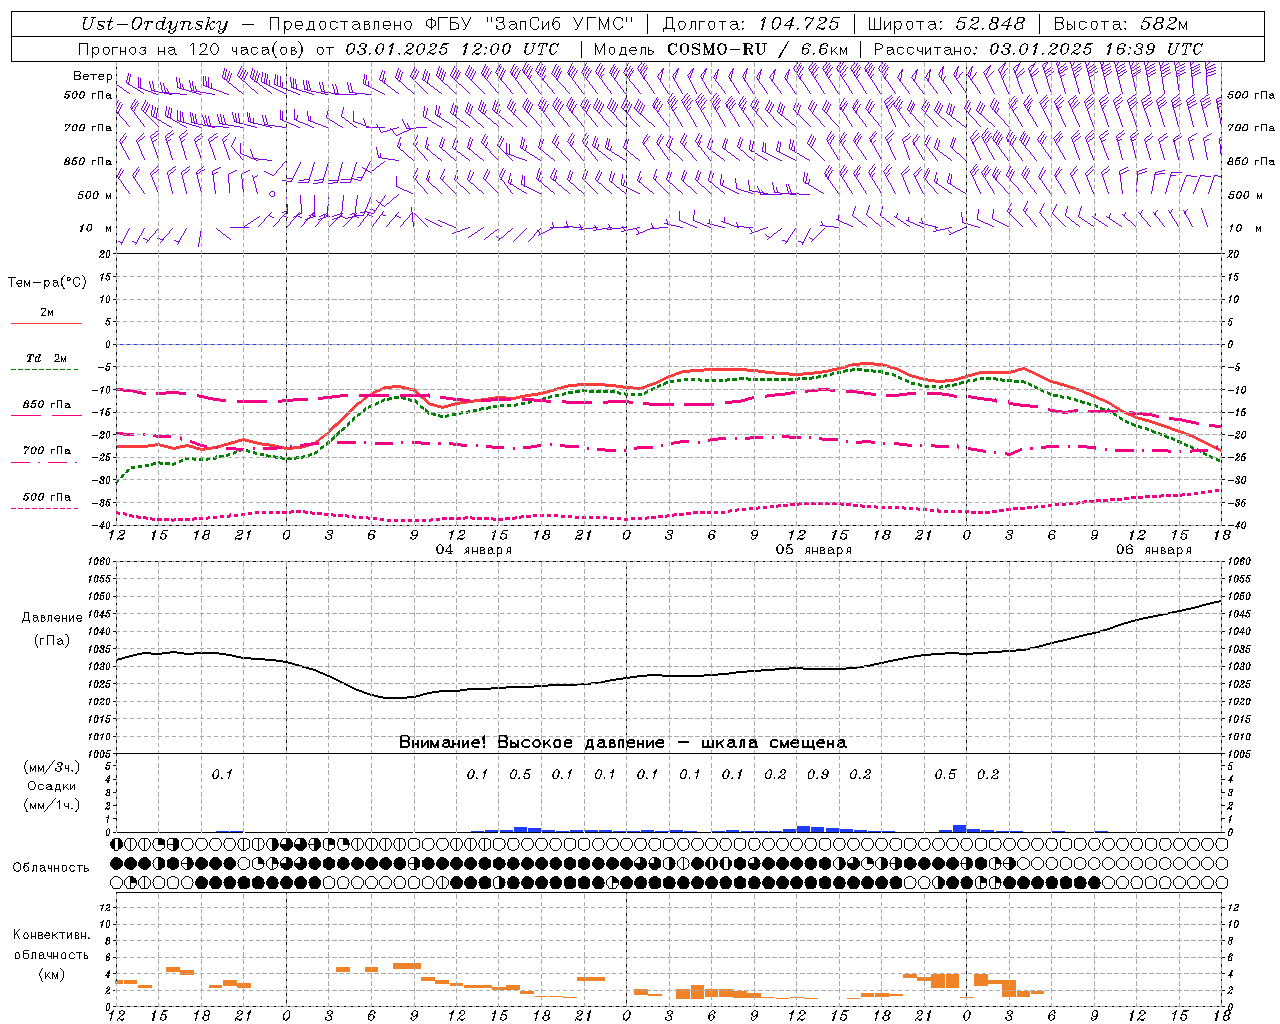Click the 0.9 precipitation value

[x=818, y=774]
